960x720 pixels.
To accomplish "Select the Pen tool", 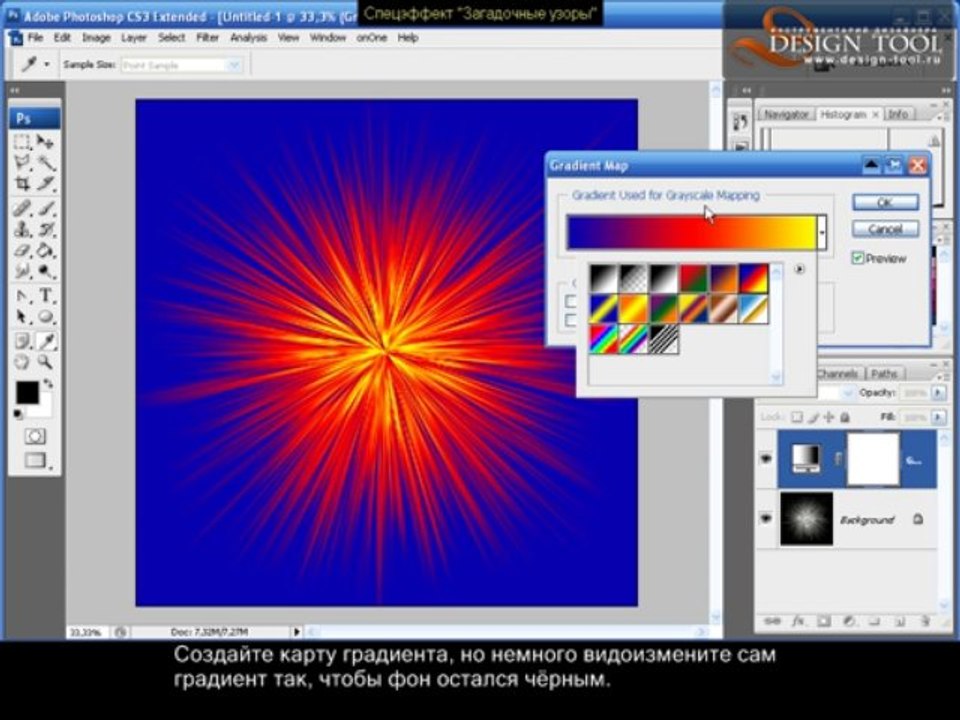I will point(22,296).
